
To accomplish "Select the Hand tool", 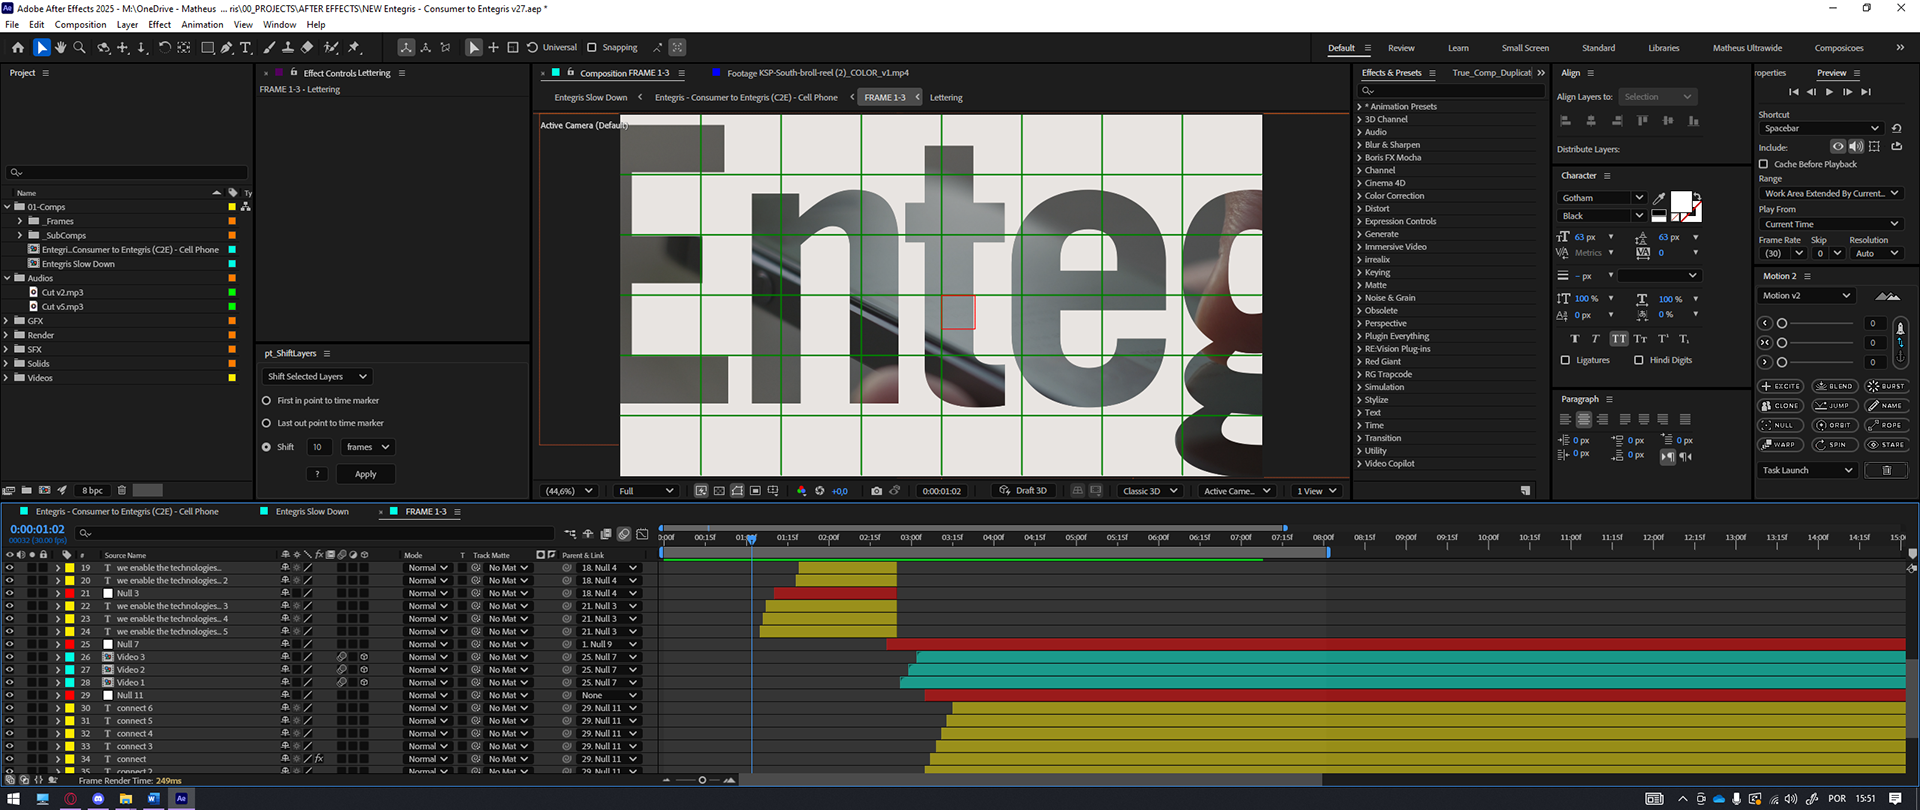I will (x=60, y=47).
